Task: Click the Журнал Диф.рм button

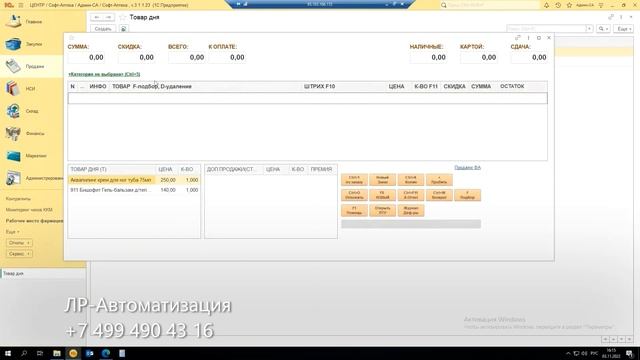Action: (x=411, y=210)
